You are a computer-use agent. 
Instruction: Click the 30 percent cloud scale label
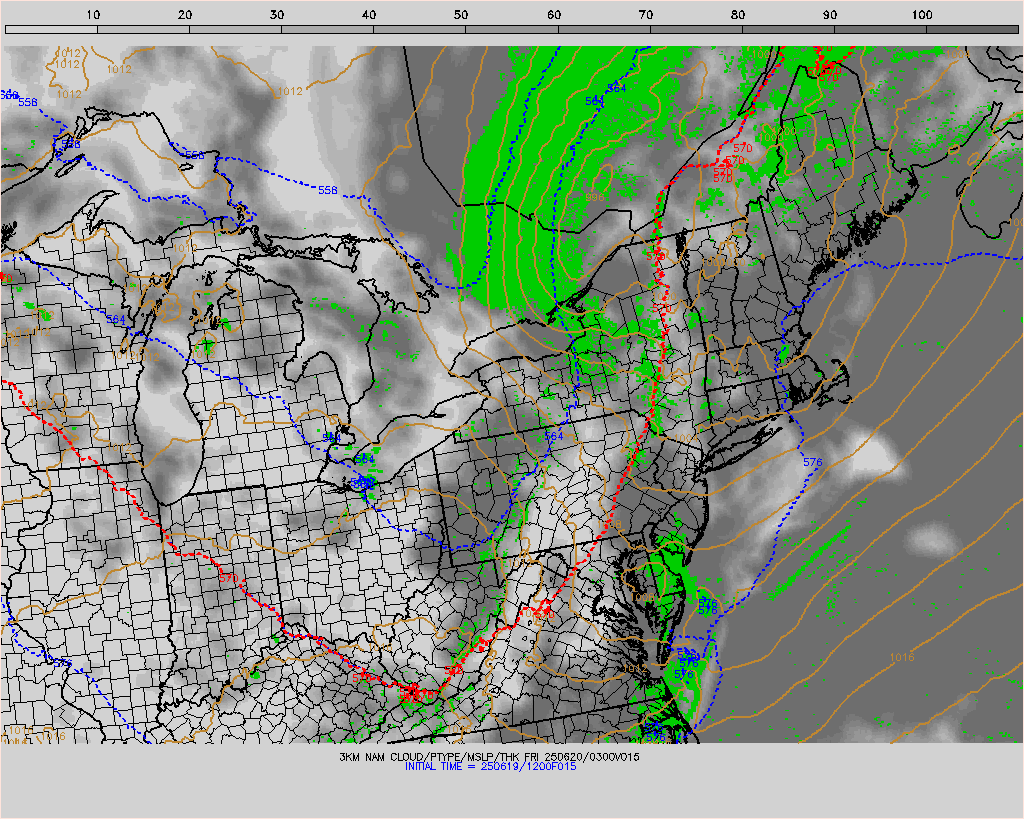(x=277, y=14)
